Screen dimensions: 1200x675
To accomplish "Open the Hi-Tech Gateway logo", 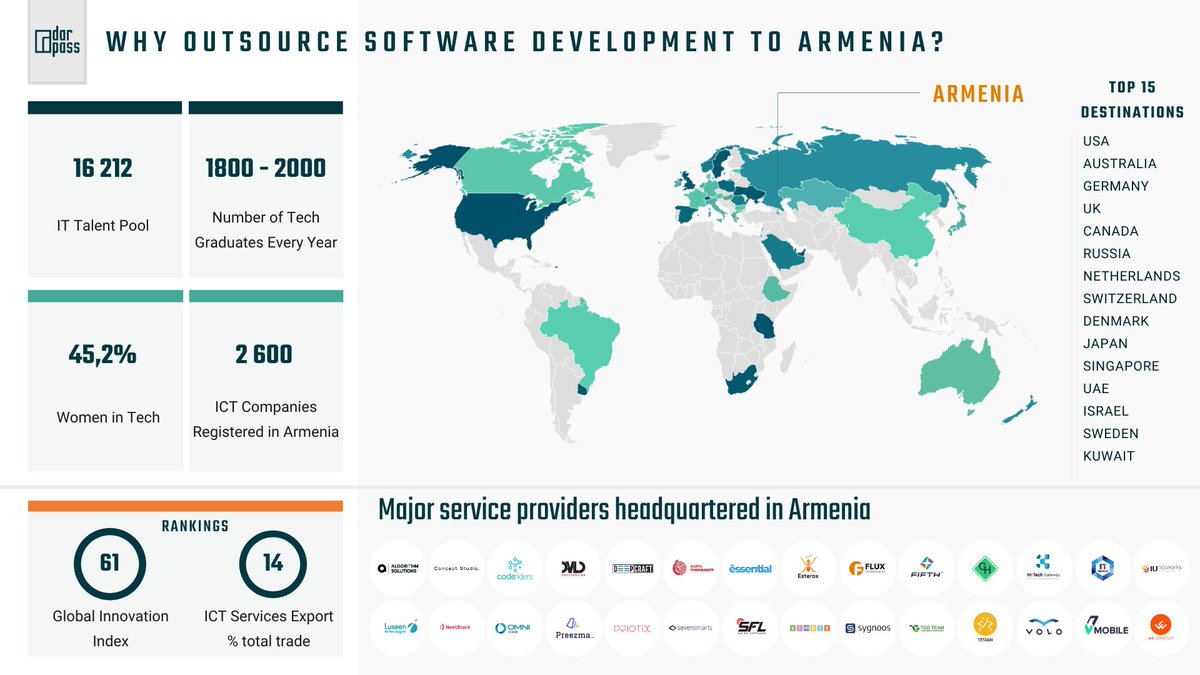I will pos(1044,568).
